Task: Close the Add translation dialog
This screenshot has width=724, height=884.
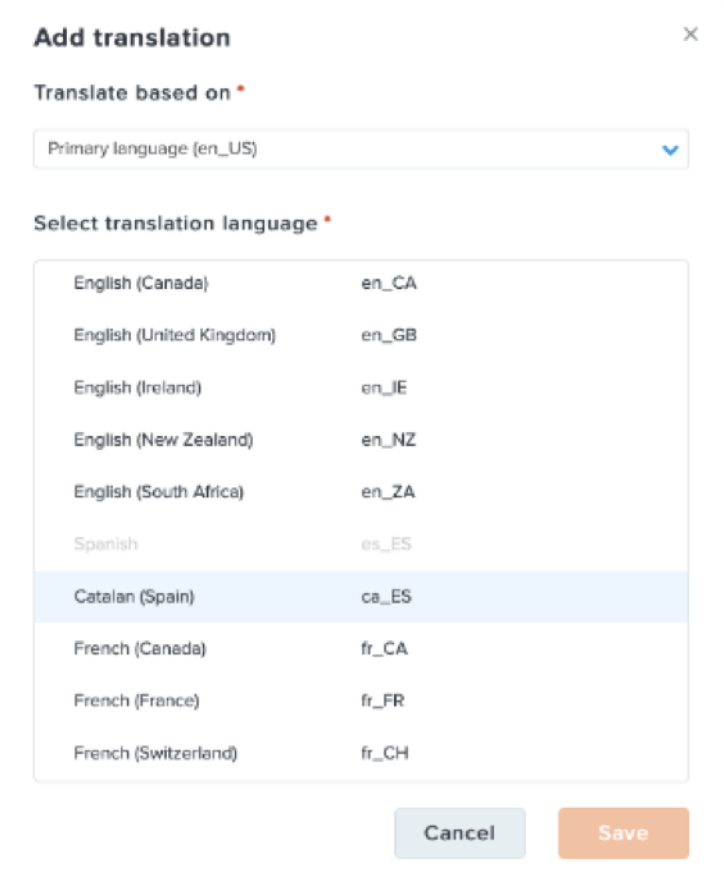Action: [x=690, y=35]
